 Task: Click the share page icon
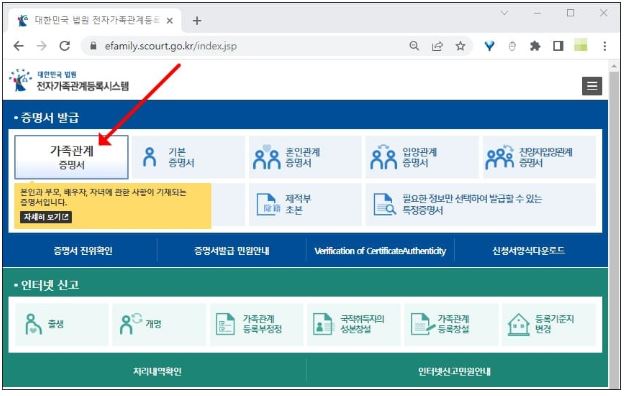click(x=437, y=46)
